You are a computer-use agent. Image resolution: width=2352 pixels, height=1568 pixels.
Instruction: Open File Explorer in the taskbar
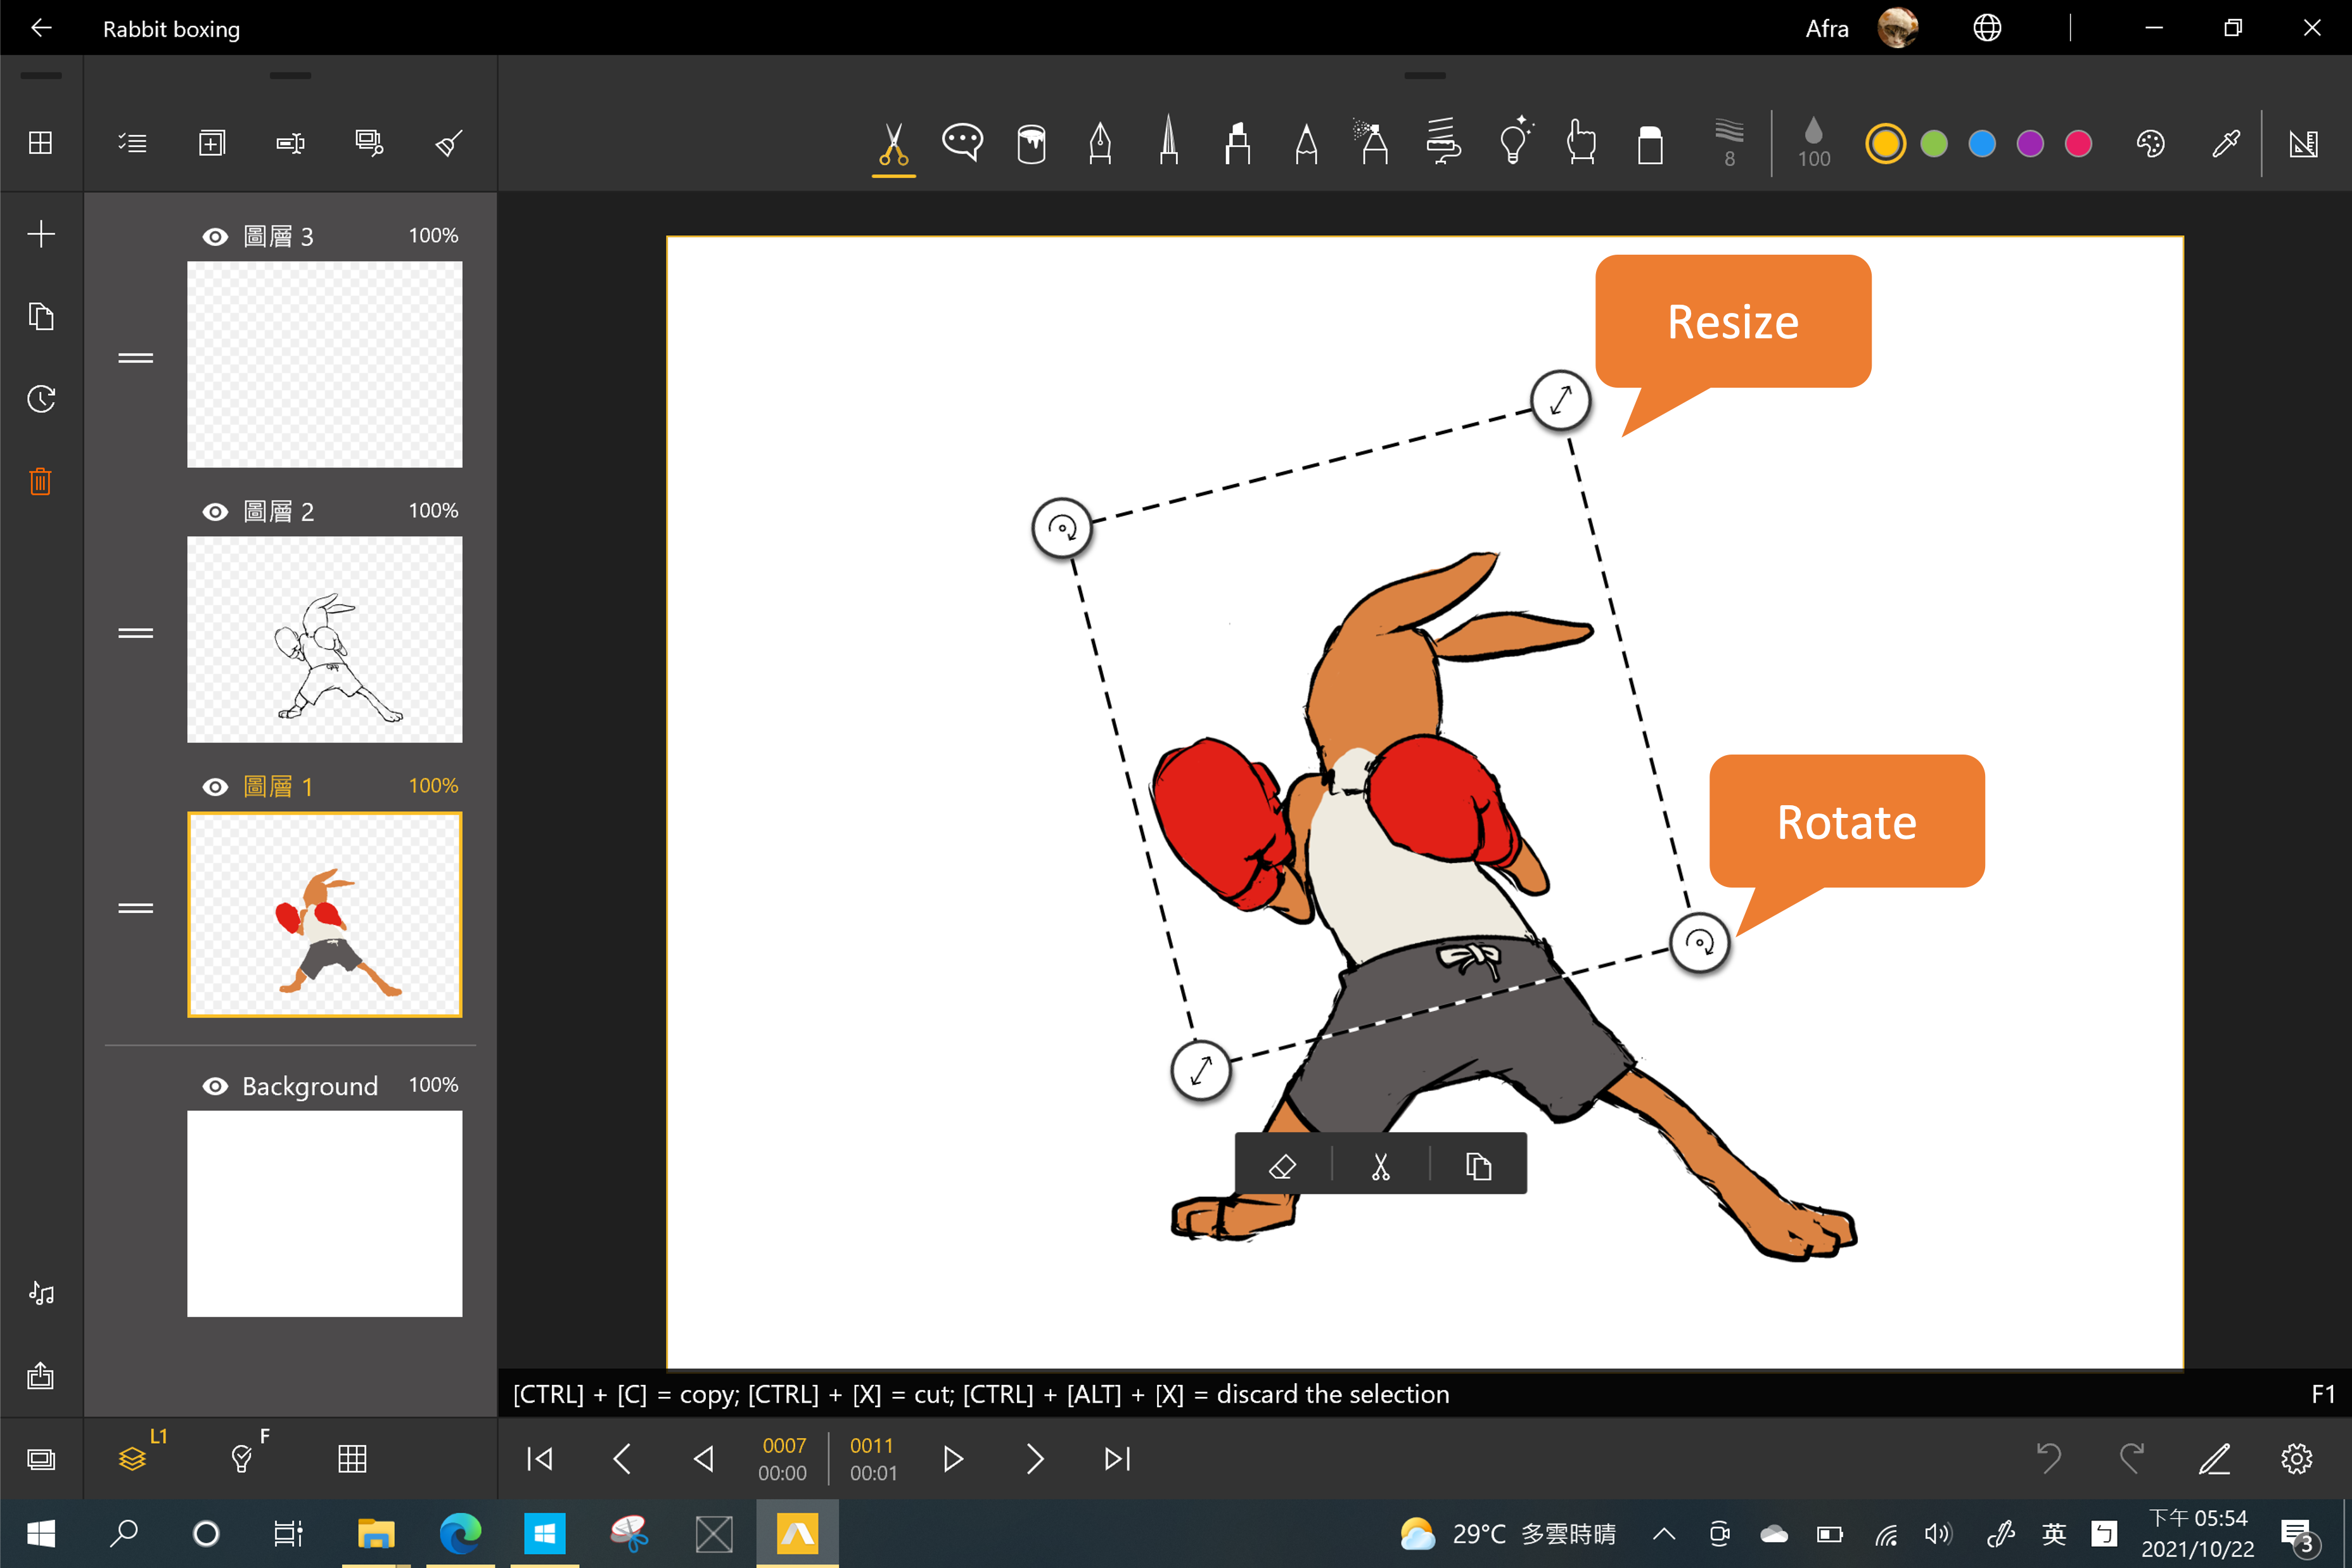(376, 1533)
